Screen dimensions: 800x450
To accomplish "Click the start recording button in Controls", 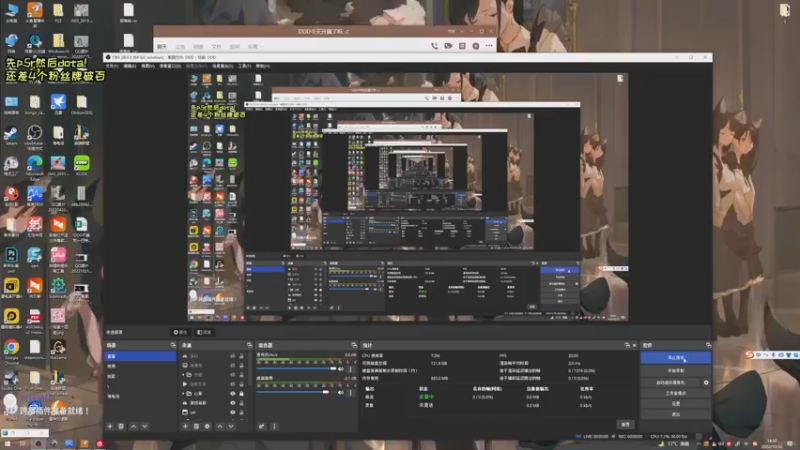I will click(676, 370).
